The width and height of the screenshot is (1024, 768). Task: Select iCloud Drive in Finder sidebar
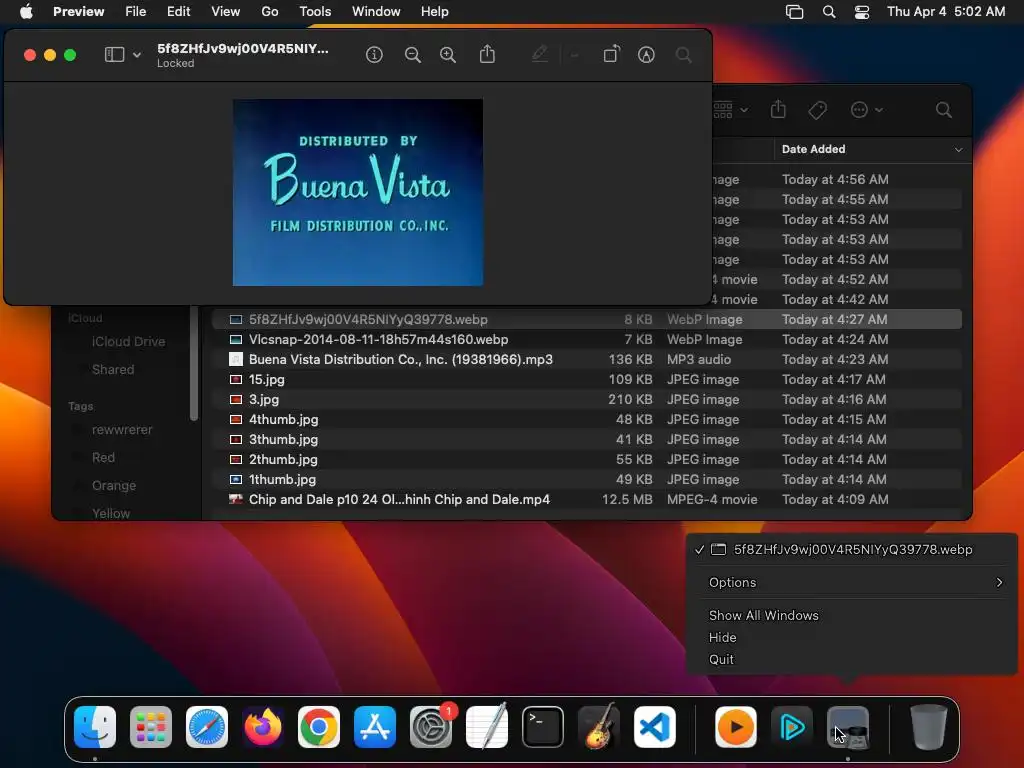point(128,342)
